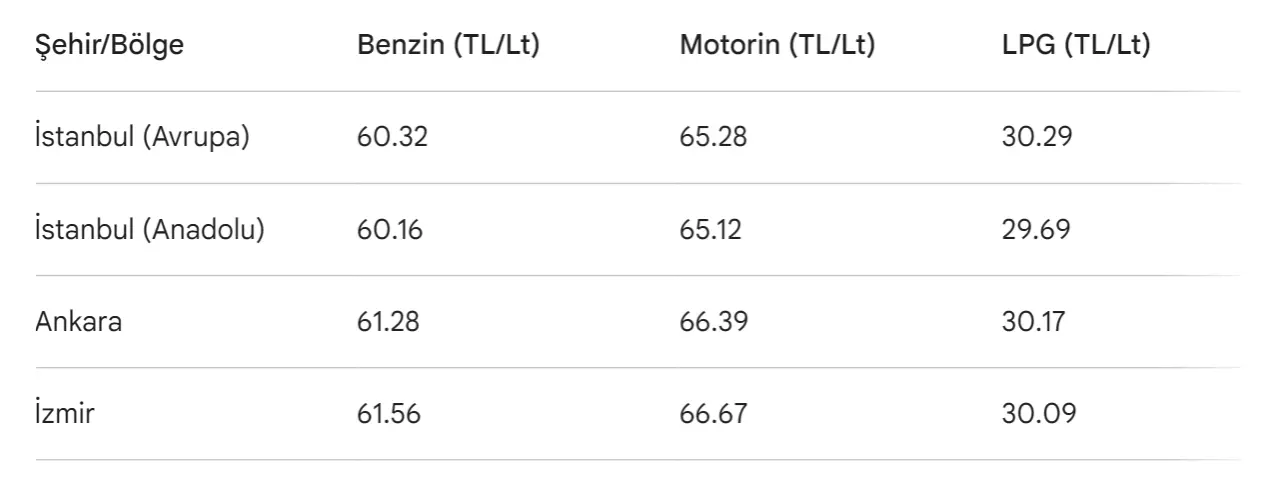Click Ankara's benzin price 61.28
Viewport: 1280px width, 498px height.
point(389,321)
